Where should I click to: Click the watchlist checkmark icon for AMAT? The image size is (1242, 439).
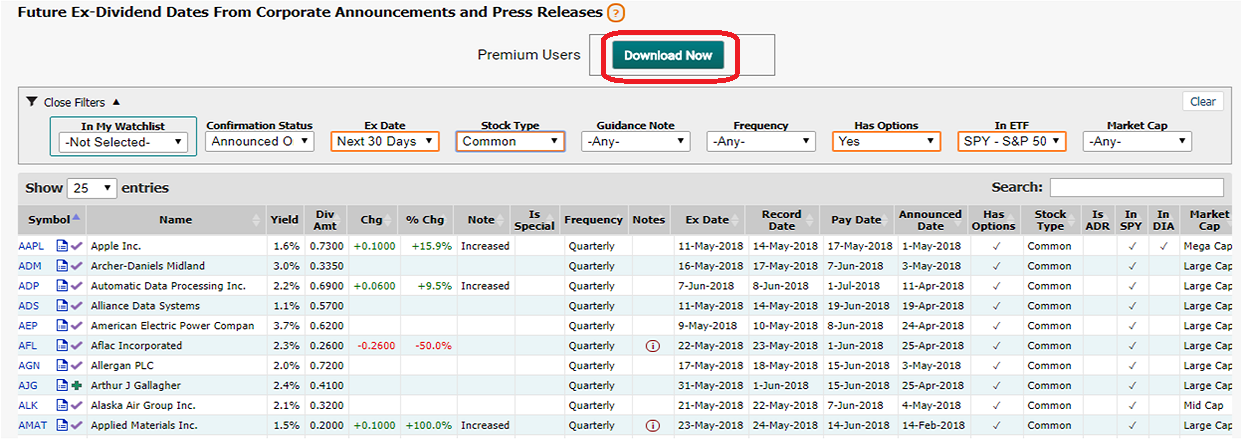(76, 426)
